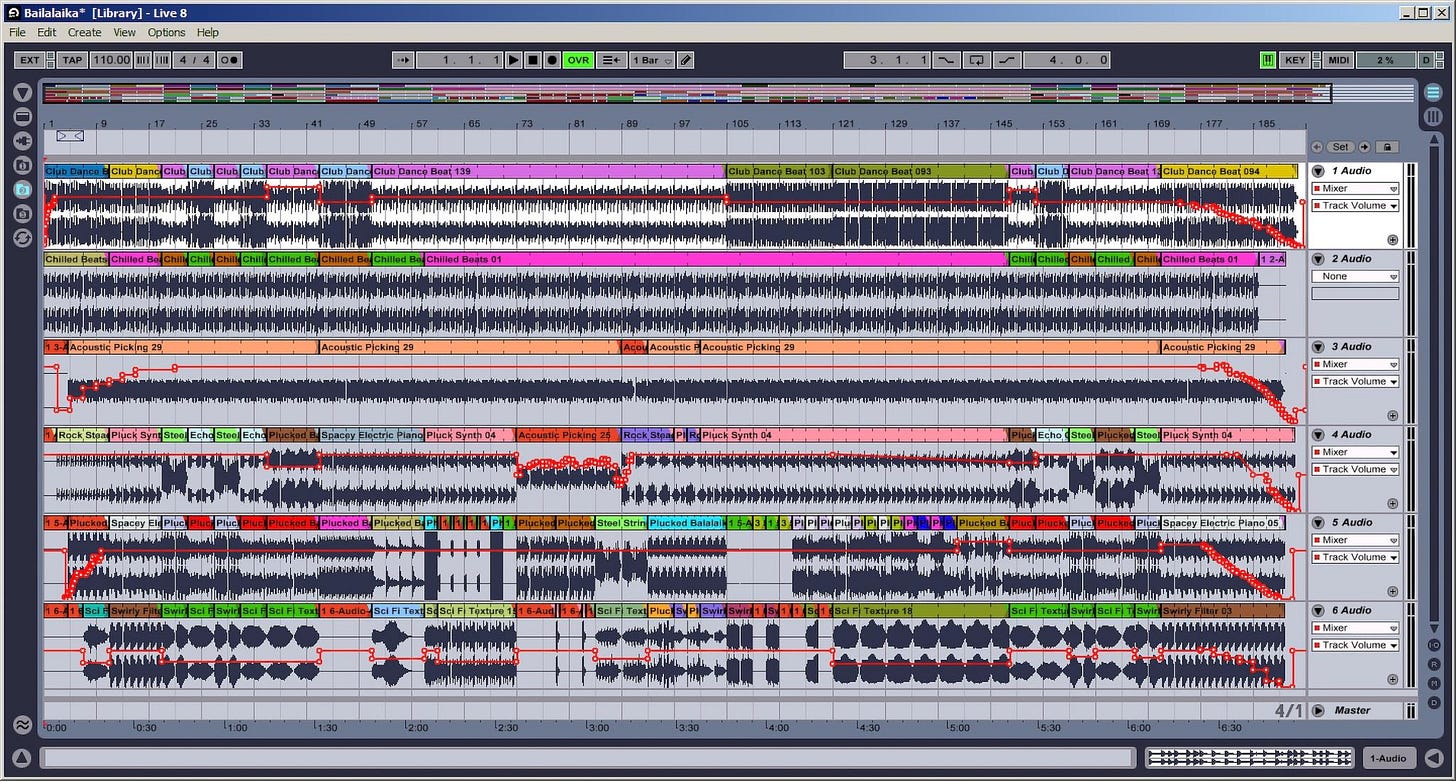Open the Create menu
Viewport: 1456px width, 782px height.
[84, 32]
